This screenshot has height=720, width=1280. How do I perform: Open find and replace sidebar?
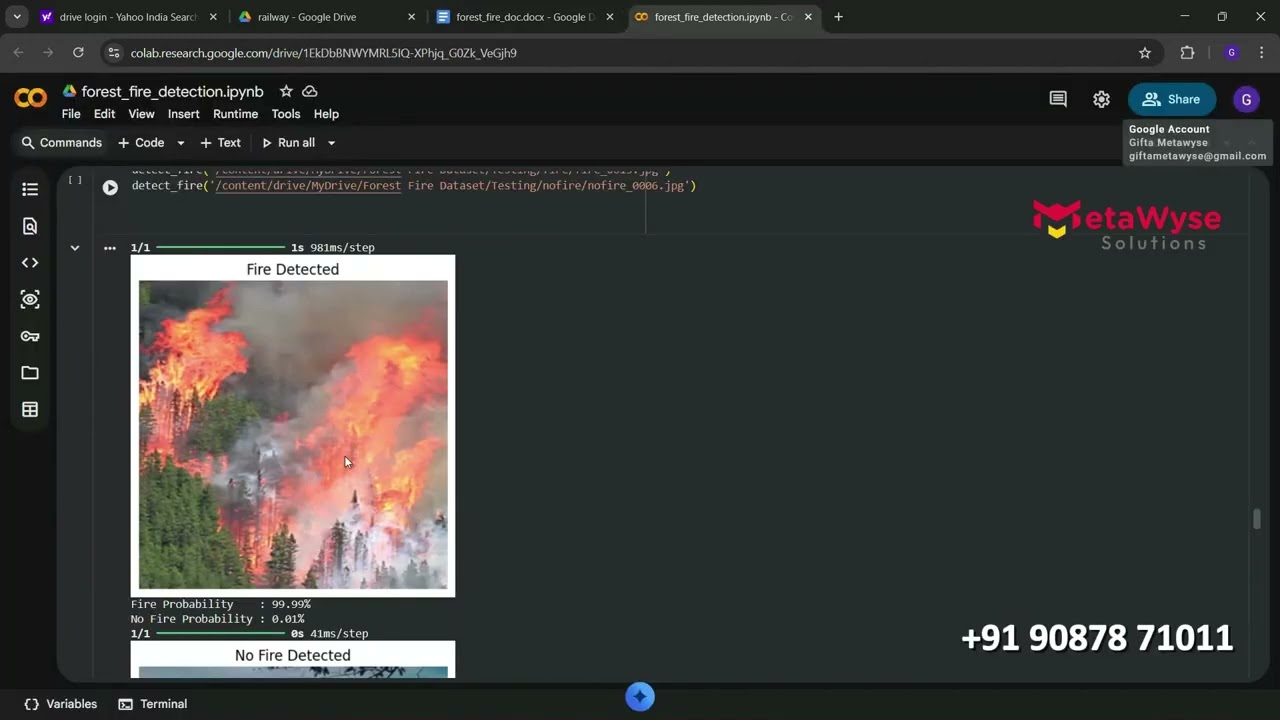tap(30, 226)
